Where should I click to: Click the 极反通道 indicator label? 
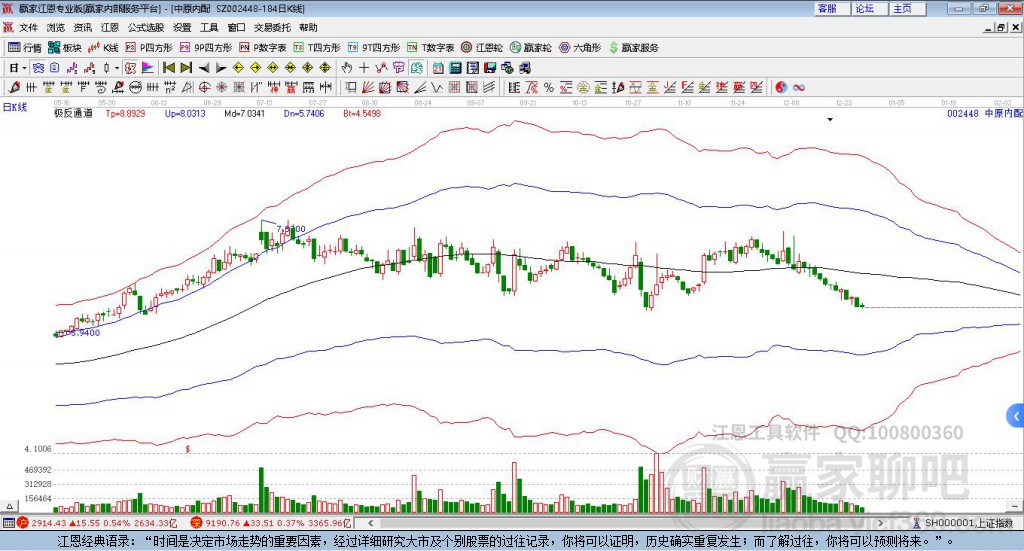click(x=73, y=114)
